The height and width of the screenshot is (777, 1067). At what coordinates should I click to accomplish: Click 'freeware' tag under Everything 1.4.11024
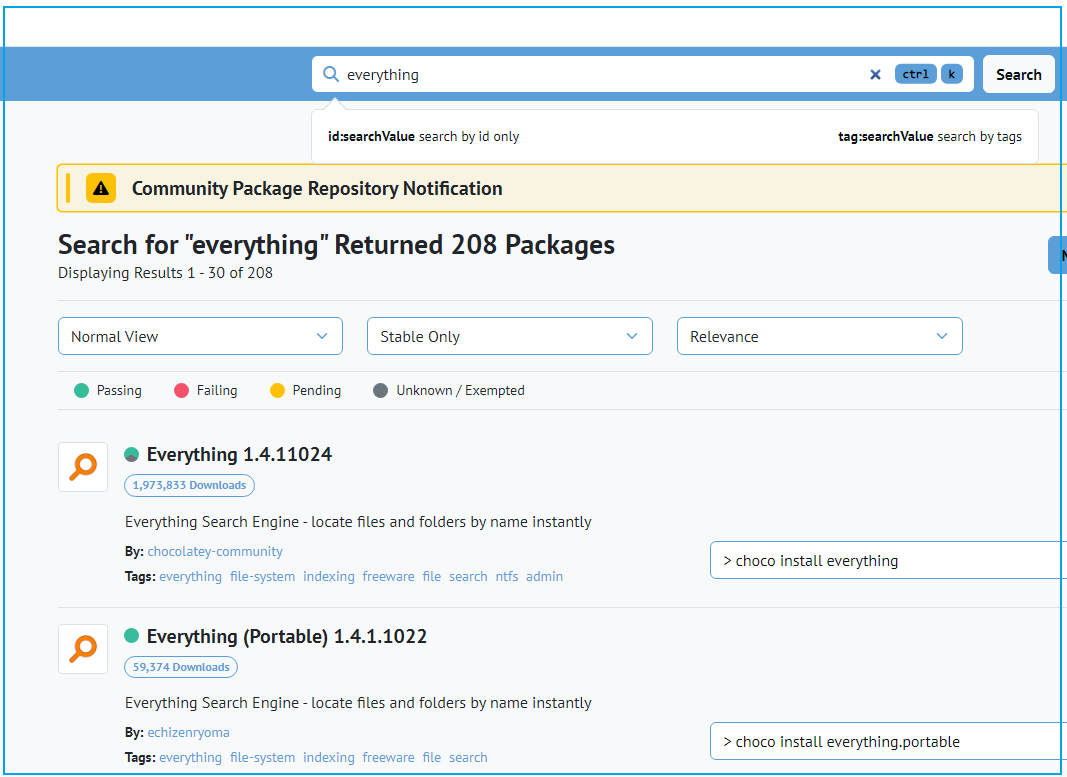tap(389, 576)
